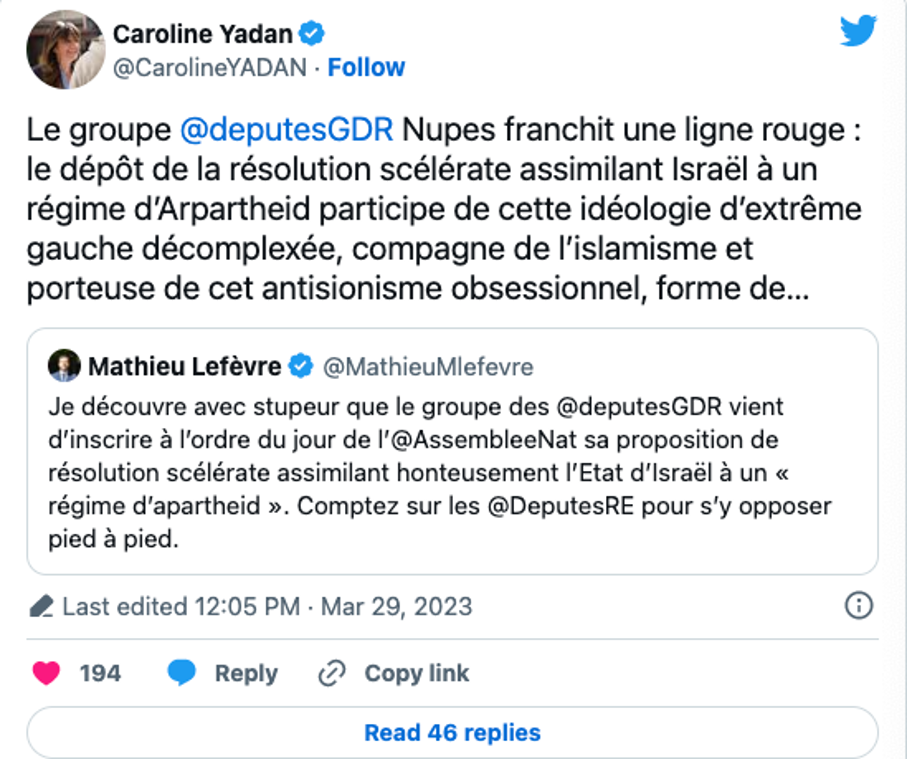The image size is (908, 760).
Task: Open the tweet info icon
Action: [x=859, y=605]
